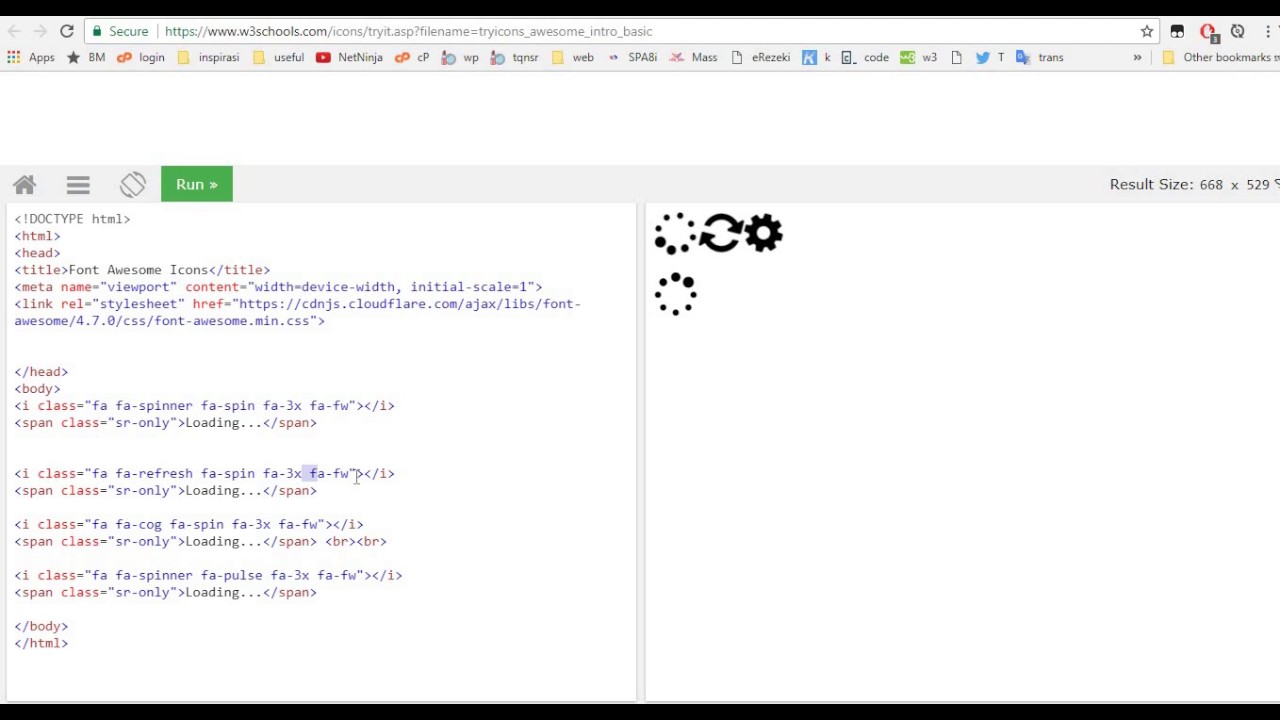1280x720 pixels.
Task: Focus the address bar URL
Action: click(x=408, y=31)
